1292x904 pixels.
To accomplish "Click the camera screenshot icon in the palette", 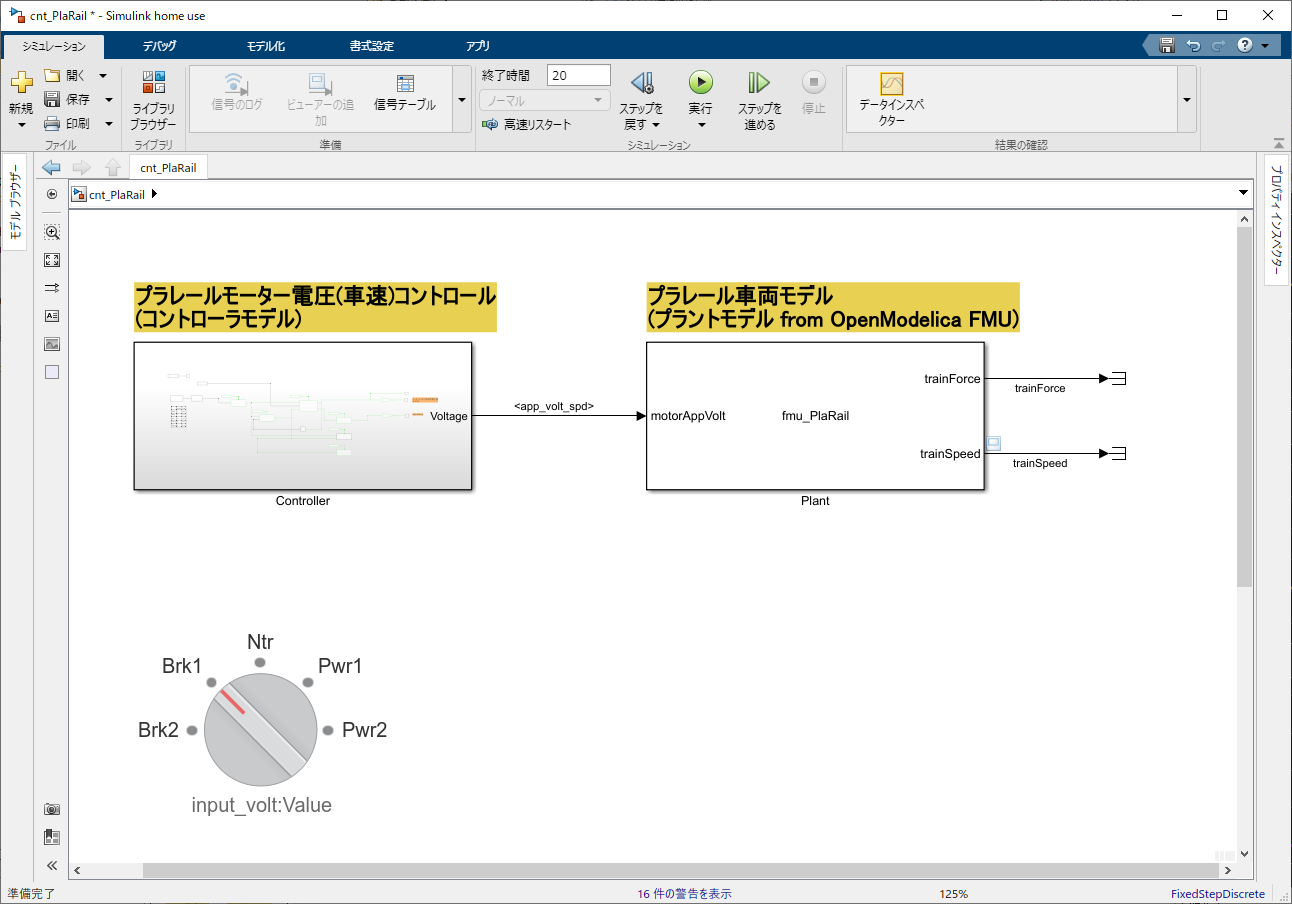I will 51,808.
